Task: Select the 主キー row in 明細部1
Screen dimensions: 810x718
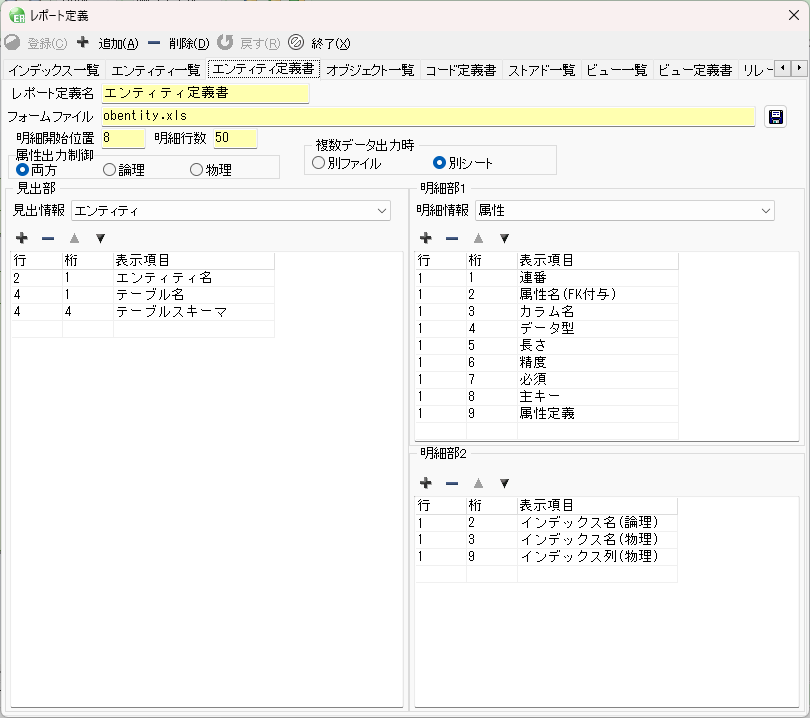Action: [x=547, y=397]
